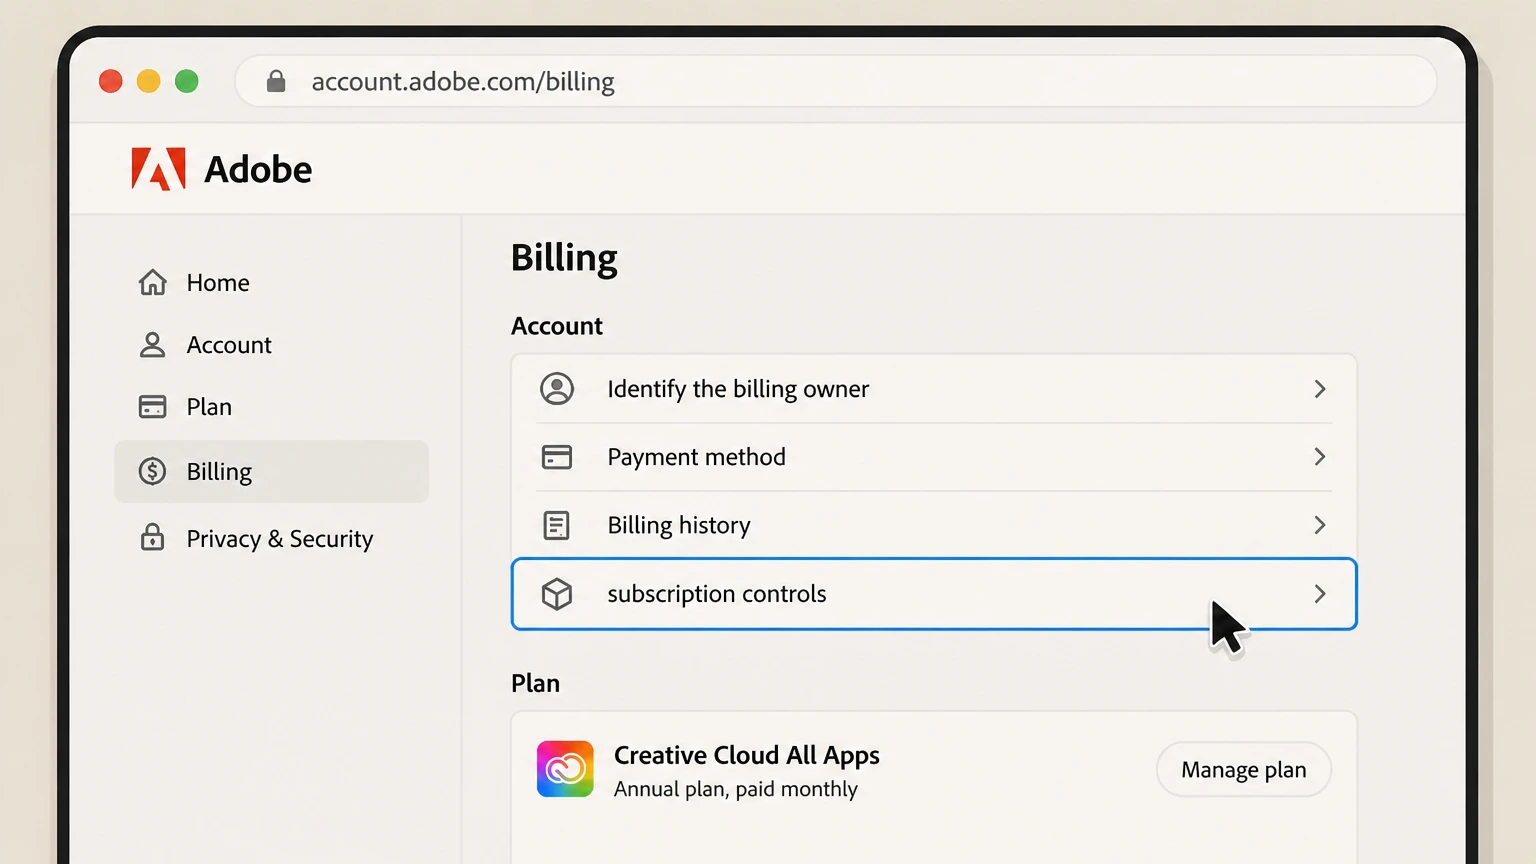Click the Creative Cloud All Apps title
The image size is (1536, 864).
[x=747, y=755]
